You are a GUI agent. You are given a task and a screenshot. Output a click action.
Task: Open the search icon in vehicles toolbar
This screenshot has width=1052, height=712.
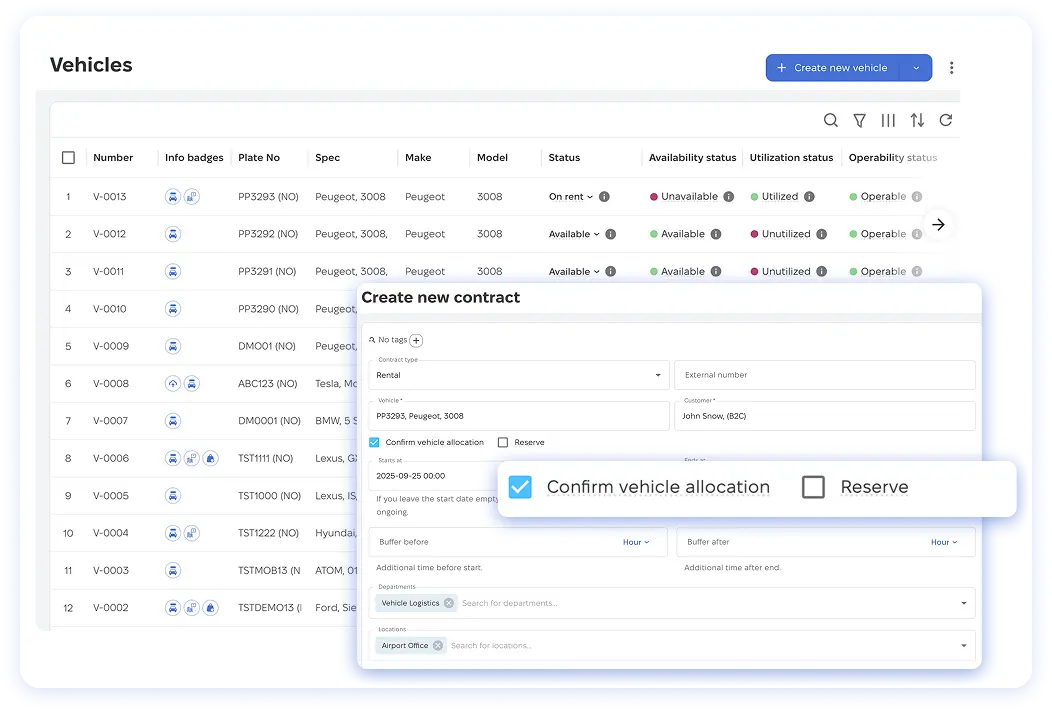click(x=830, y=120)
